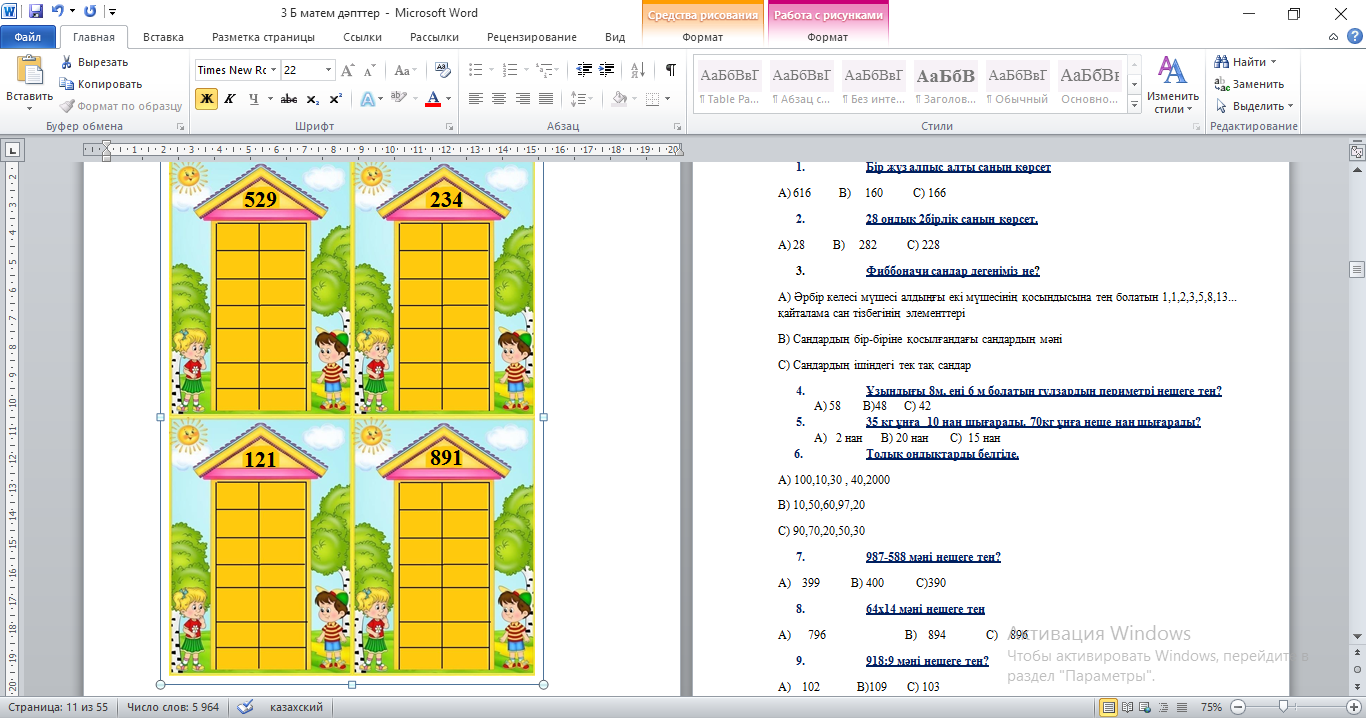Toggle Italic (К) formatting
This screenshot has width=1366, height=718.
229,99
